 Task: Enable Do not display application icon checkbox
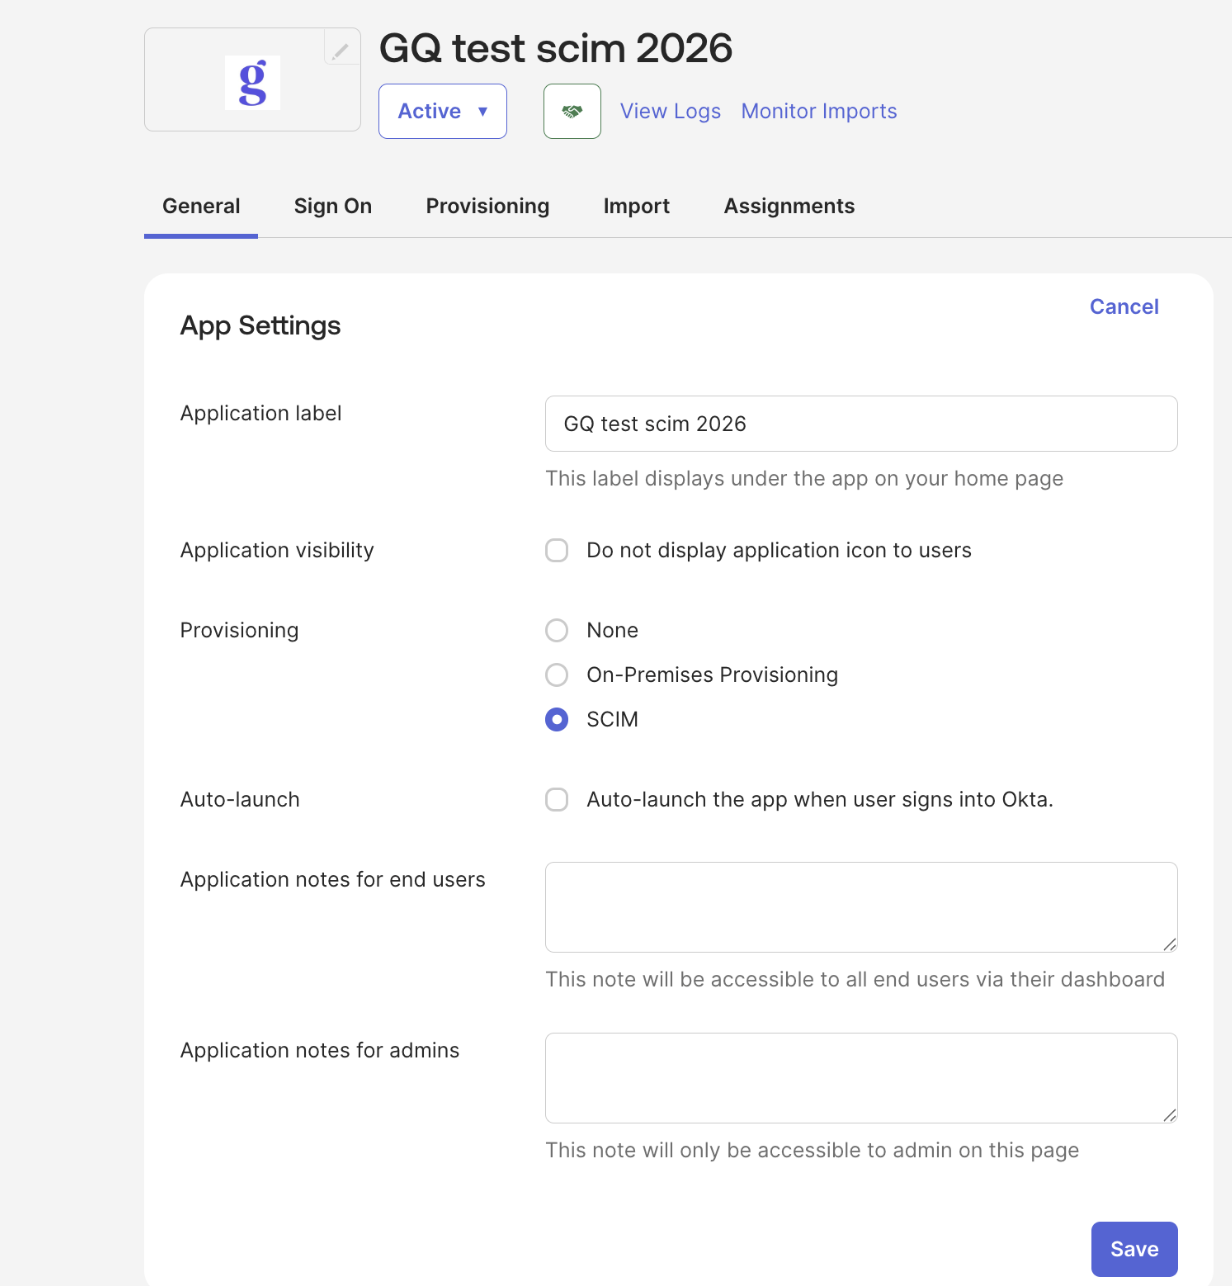click(x=557, y=550)
